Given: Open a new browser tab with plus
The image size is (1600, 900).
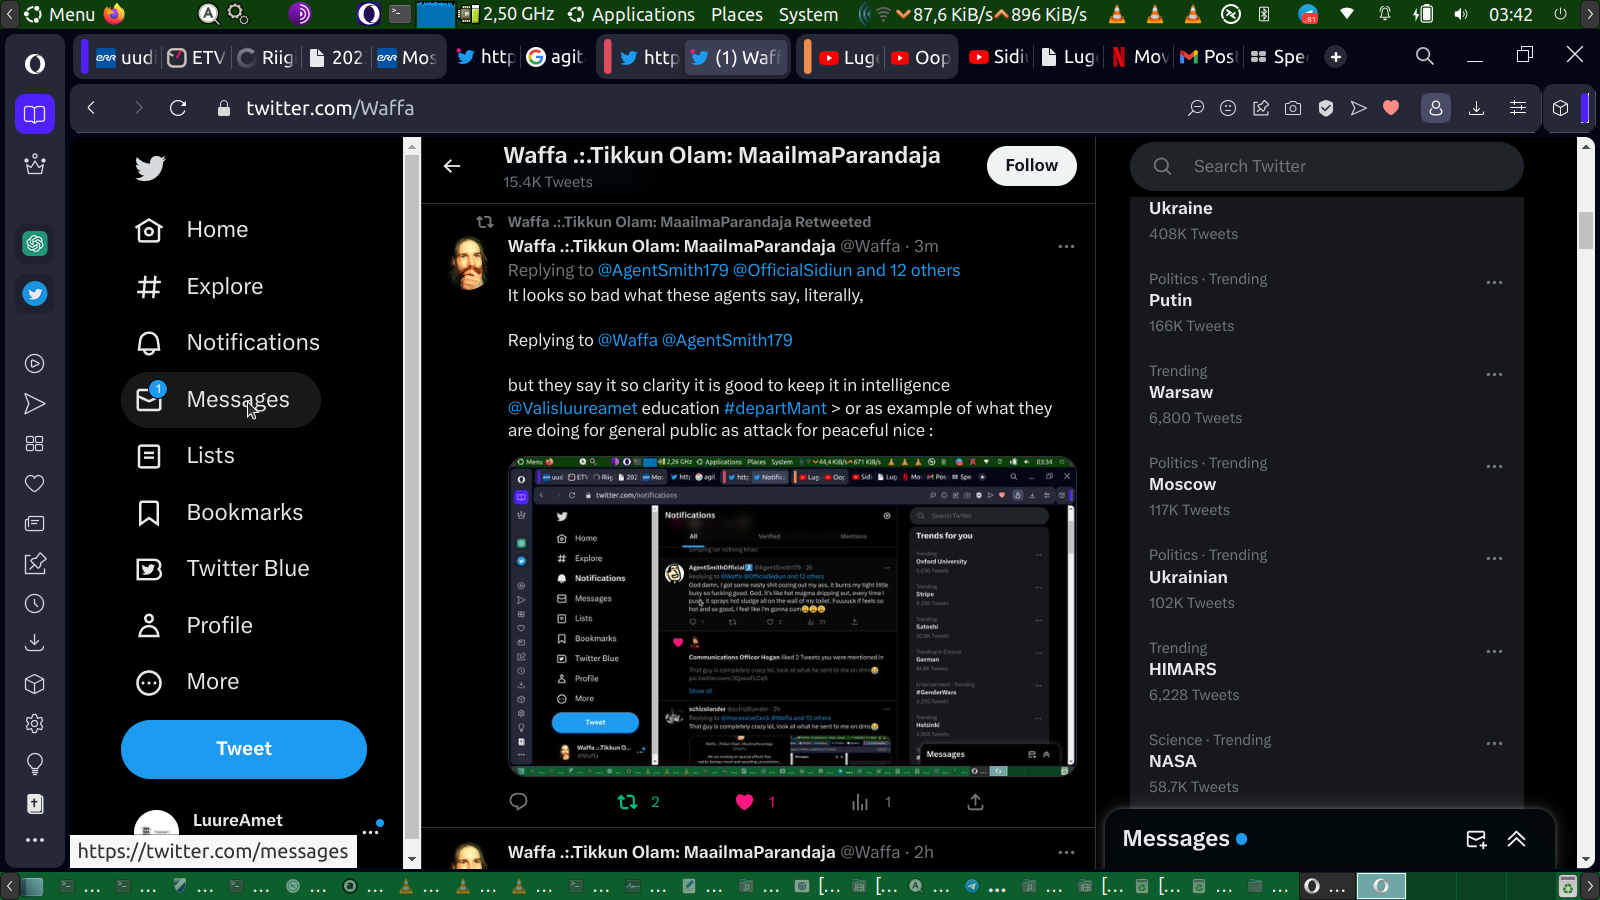Looking at the screenshot, I should pos(1336,57).
